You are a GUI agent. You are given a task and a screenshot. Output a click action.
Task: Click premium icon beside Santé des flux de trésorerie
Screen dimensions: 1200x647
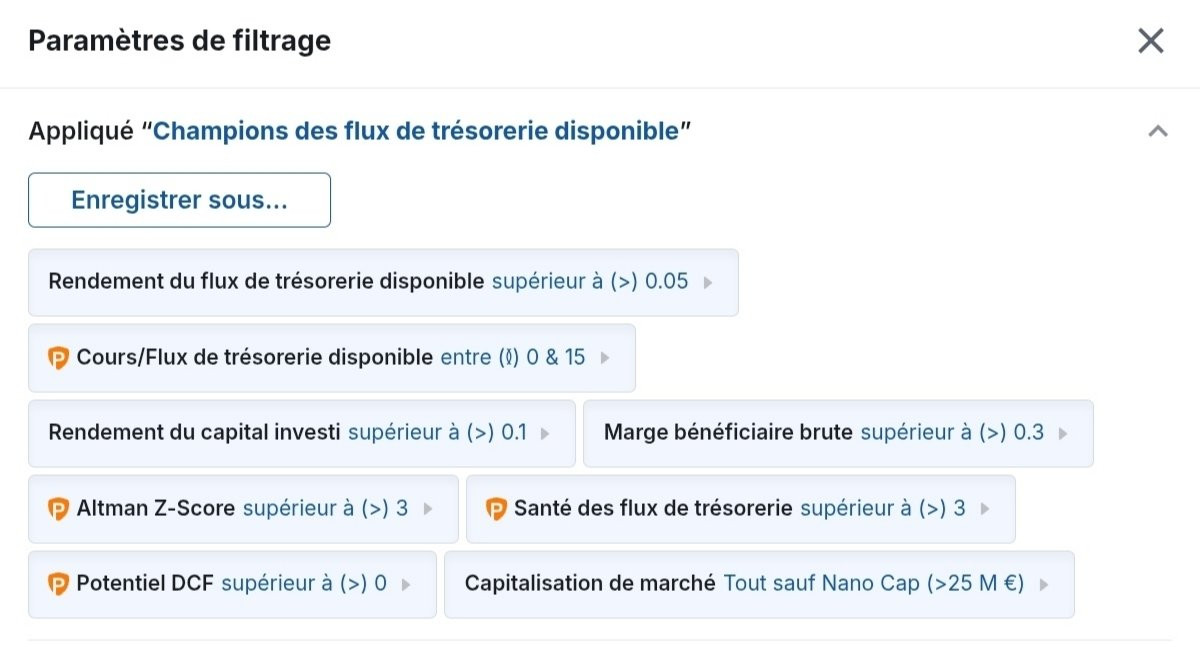pos(496,509)
